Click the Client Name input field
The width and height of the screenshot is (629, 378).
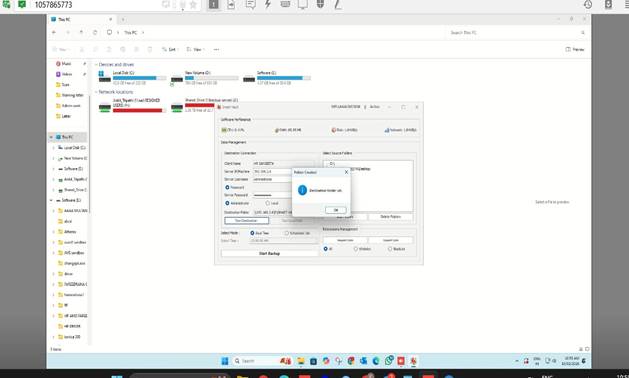point(283,164)
